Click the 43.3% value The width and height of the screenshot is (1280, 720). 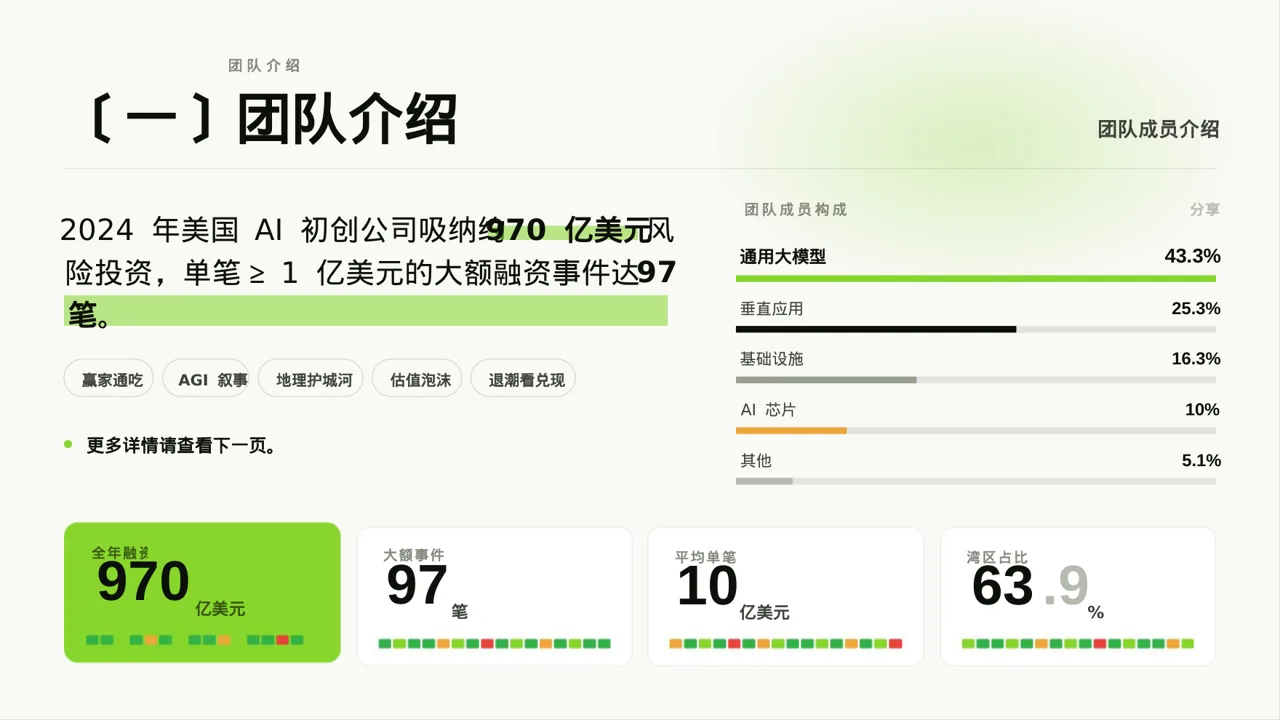[1192, 257]
